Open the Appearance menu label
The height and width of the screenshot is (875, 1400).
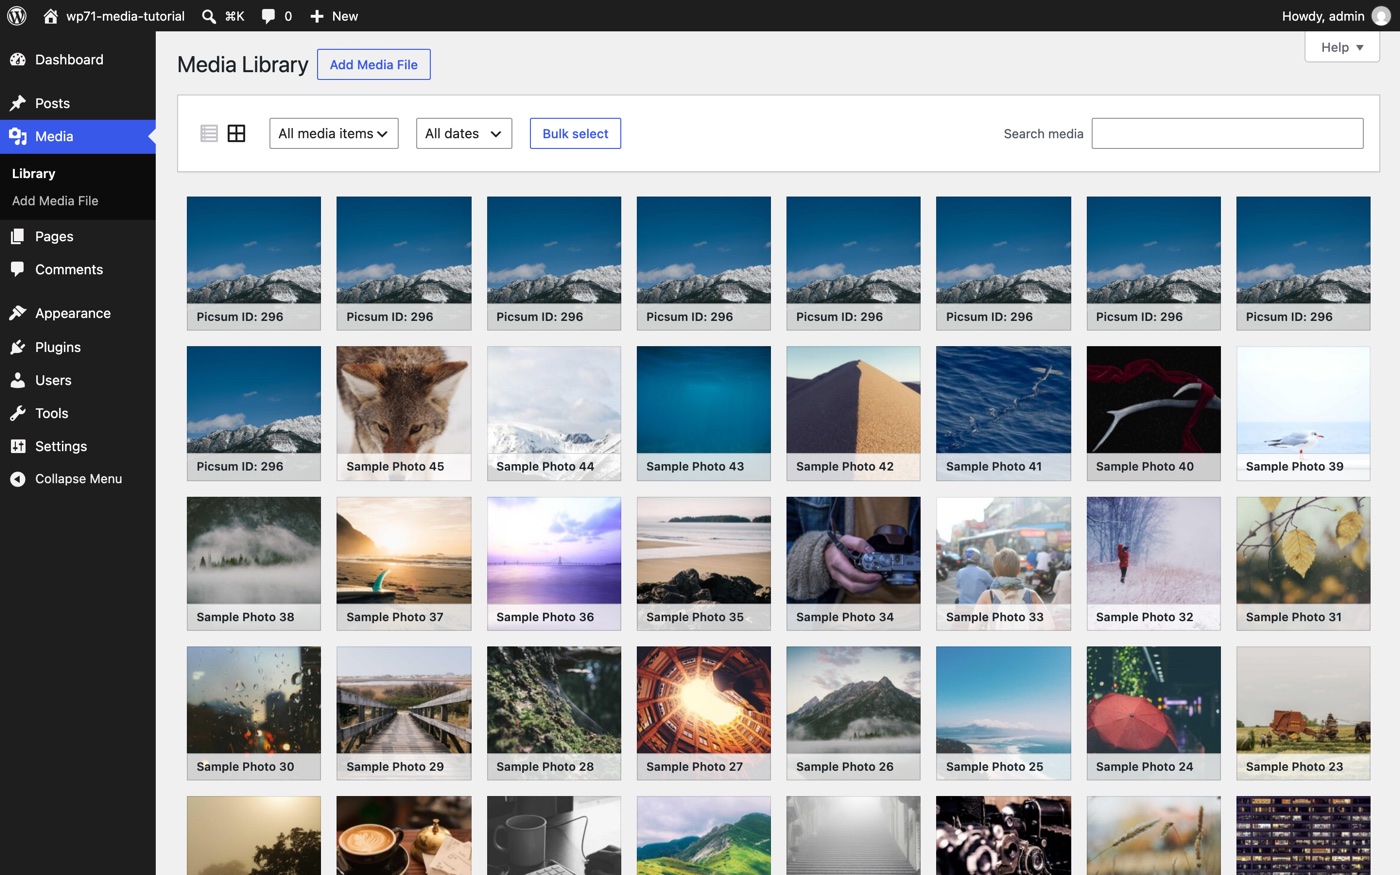[x=73, y=313]
